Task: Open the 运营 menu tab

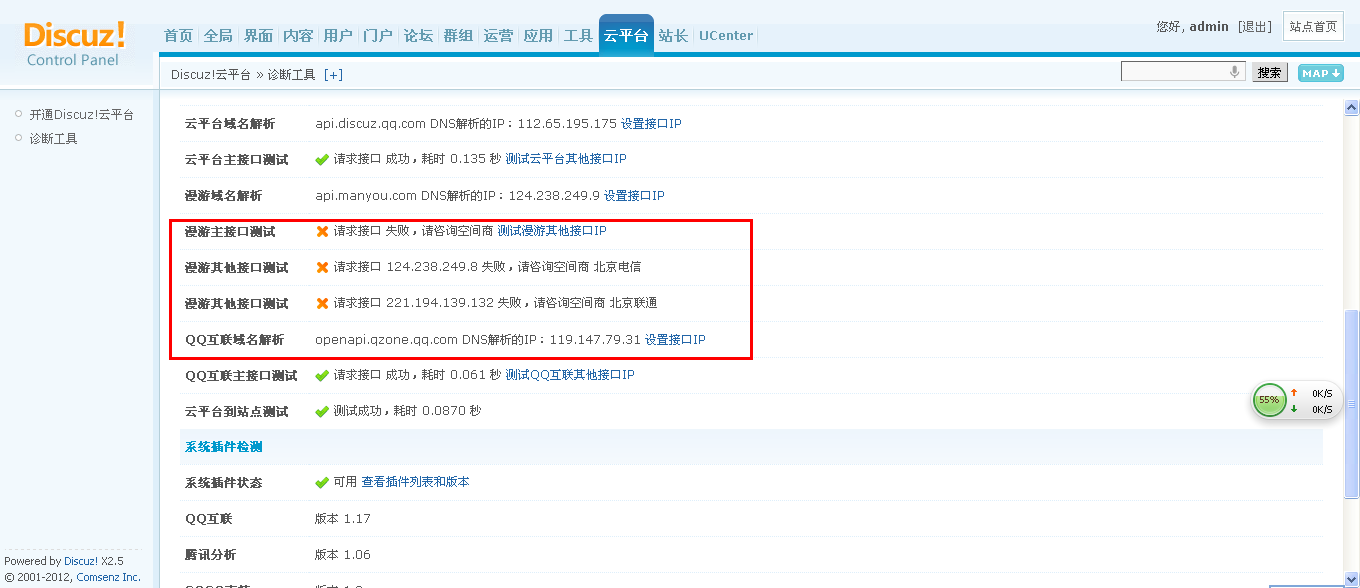Action: [x=498, y=35]
